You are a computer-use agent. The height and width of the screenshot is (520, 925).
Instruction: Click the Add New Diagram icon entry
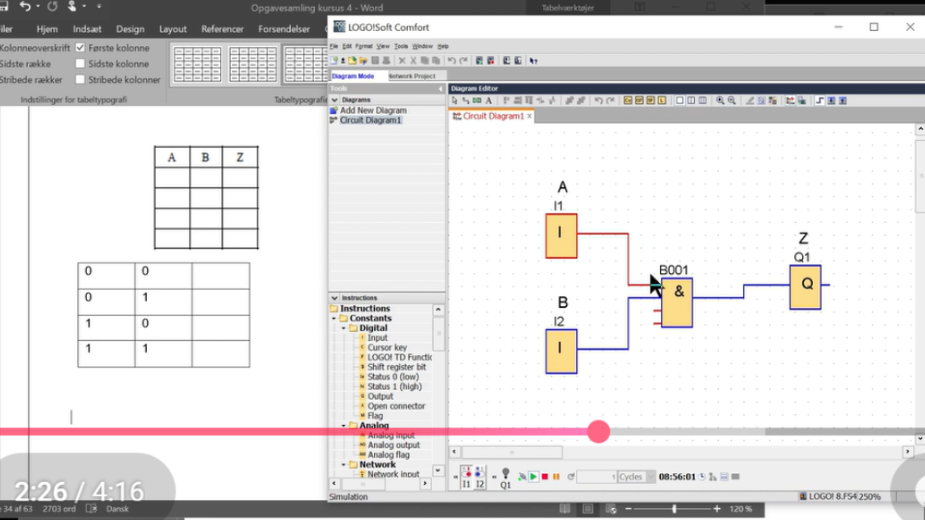click(333, 110)
